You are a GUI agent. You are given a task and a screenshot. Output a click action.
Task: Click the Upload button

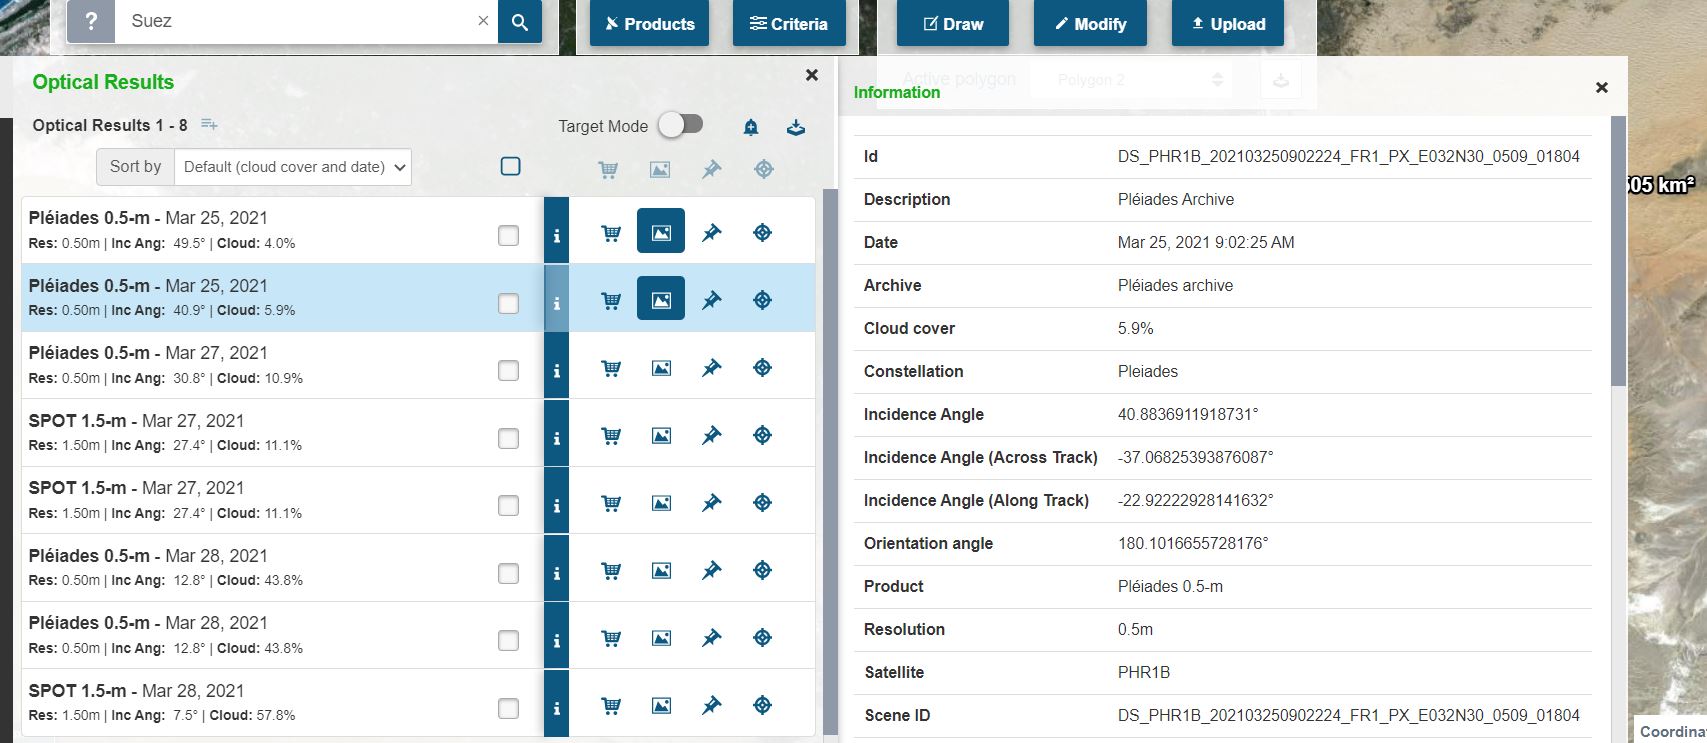click(1227, 23)
